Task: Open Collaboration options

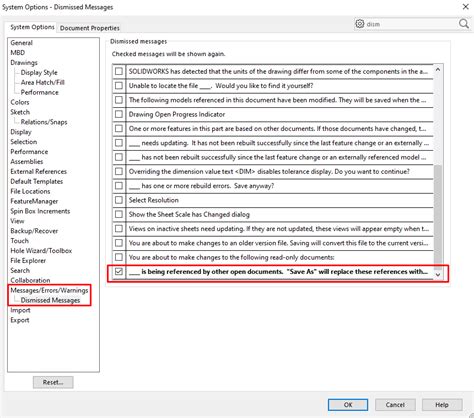Action: click(x=30, y=280)
